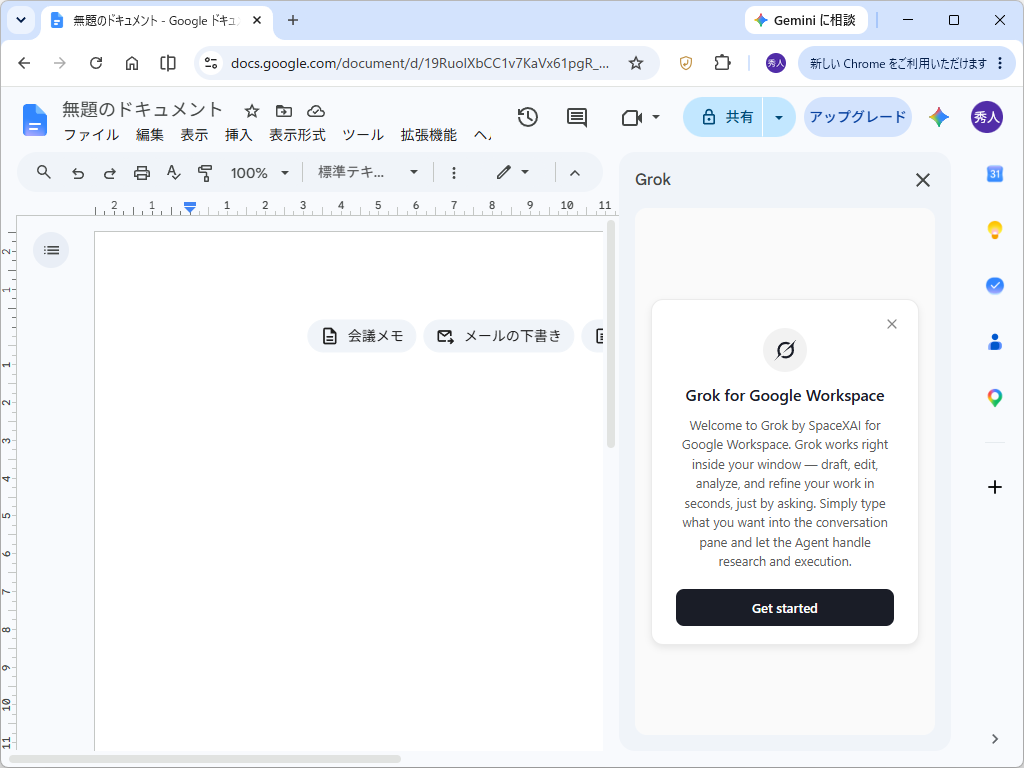The image size is (1024, 768).
Task: Open the 編集 menu
Action: [x=150, y=135]
